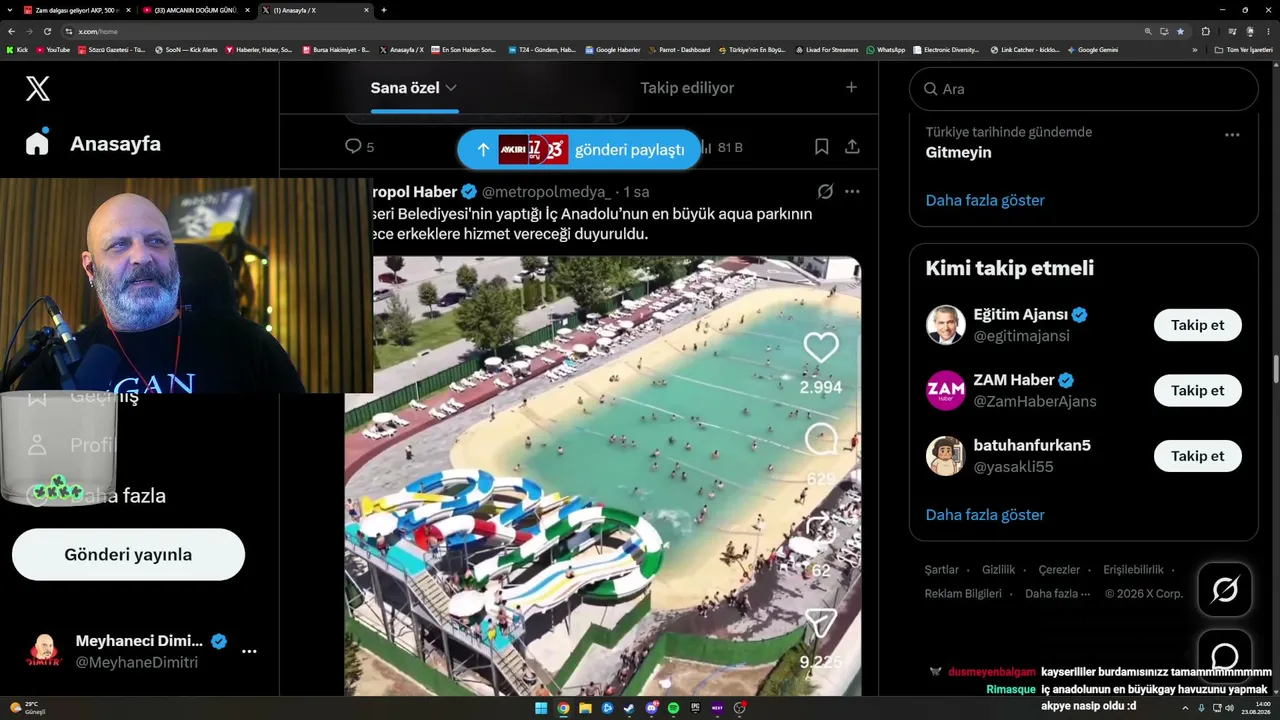Expand the bookmarks overflow chevron
Viewport: 1280px width, 720px height.
tap(1194, 49)
